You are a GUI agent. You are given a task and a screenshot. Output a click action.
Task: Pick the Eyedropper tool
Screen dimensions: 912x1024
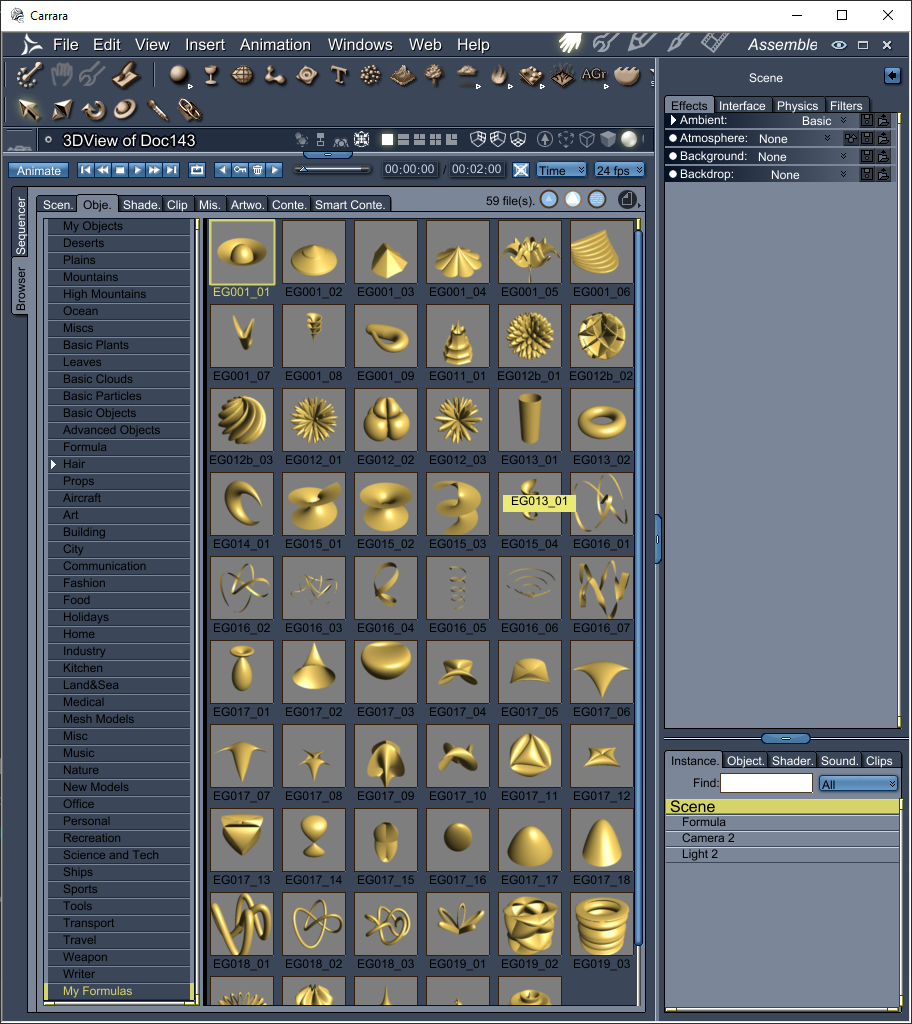157,110
